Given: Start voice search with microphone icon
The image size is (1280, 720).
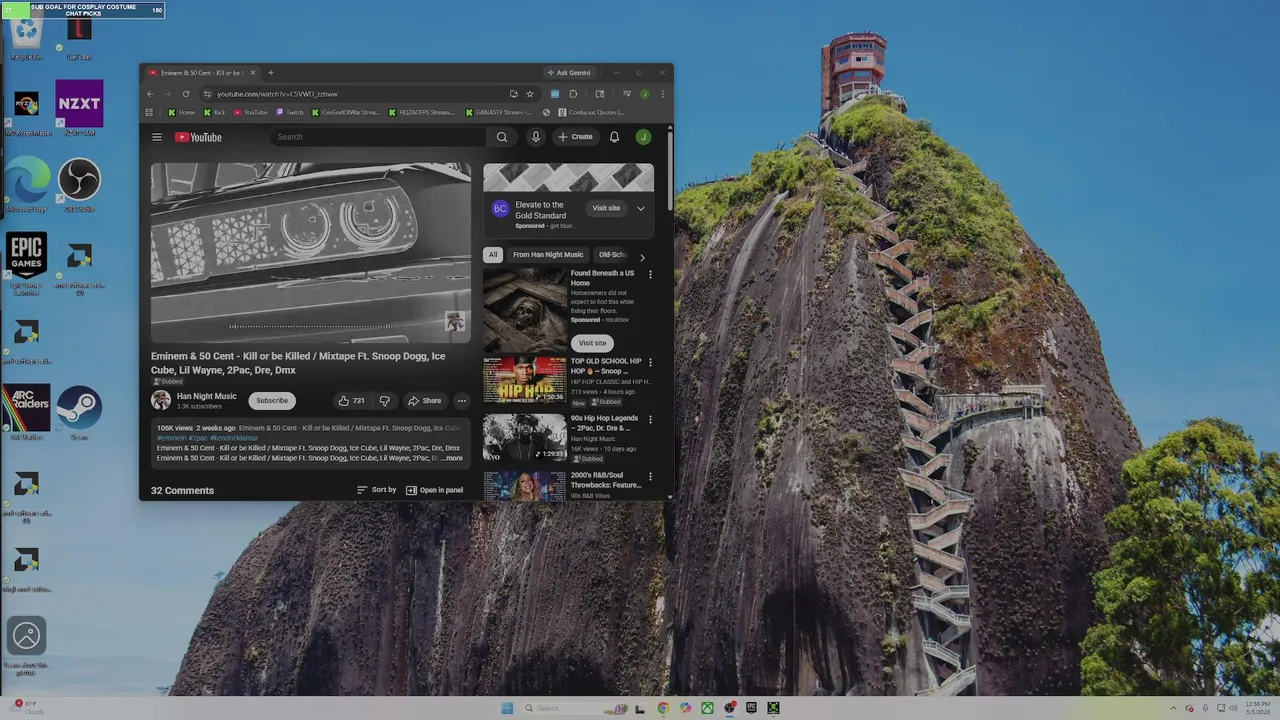Looking at the screenshot, I should coord(536,137).
